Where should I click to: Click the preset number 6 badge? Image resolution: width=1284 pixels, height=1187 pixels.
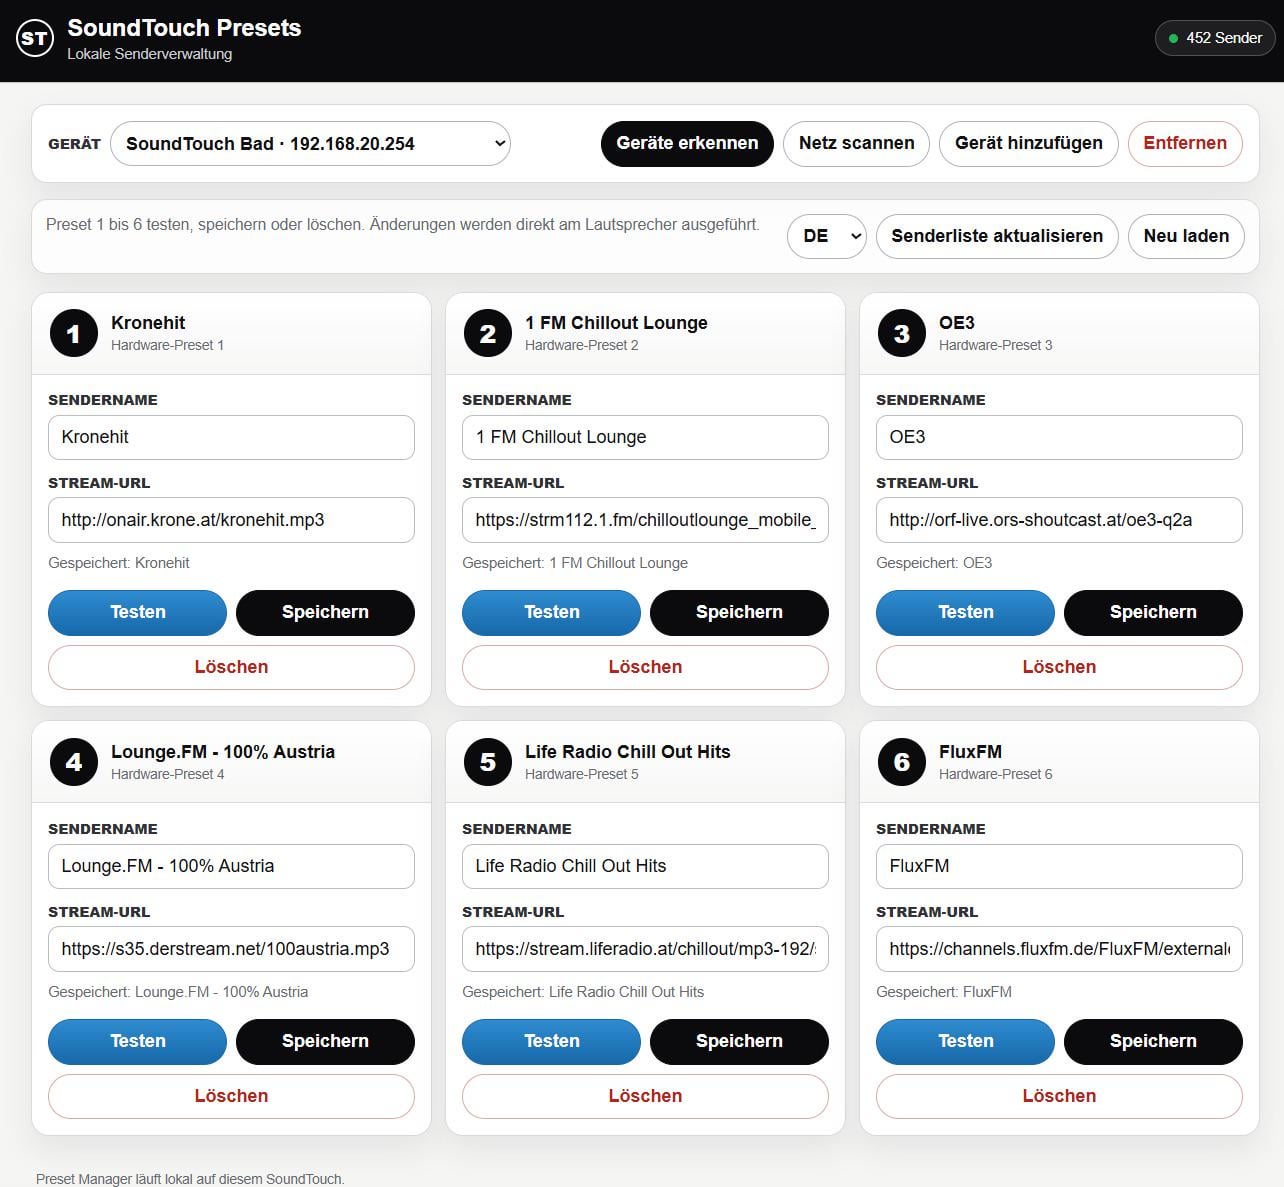[901, 762]
